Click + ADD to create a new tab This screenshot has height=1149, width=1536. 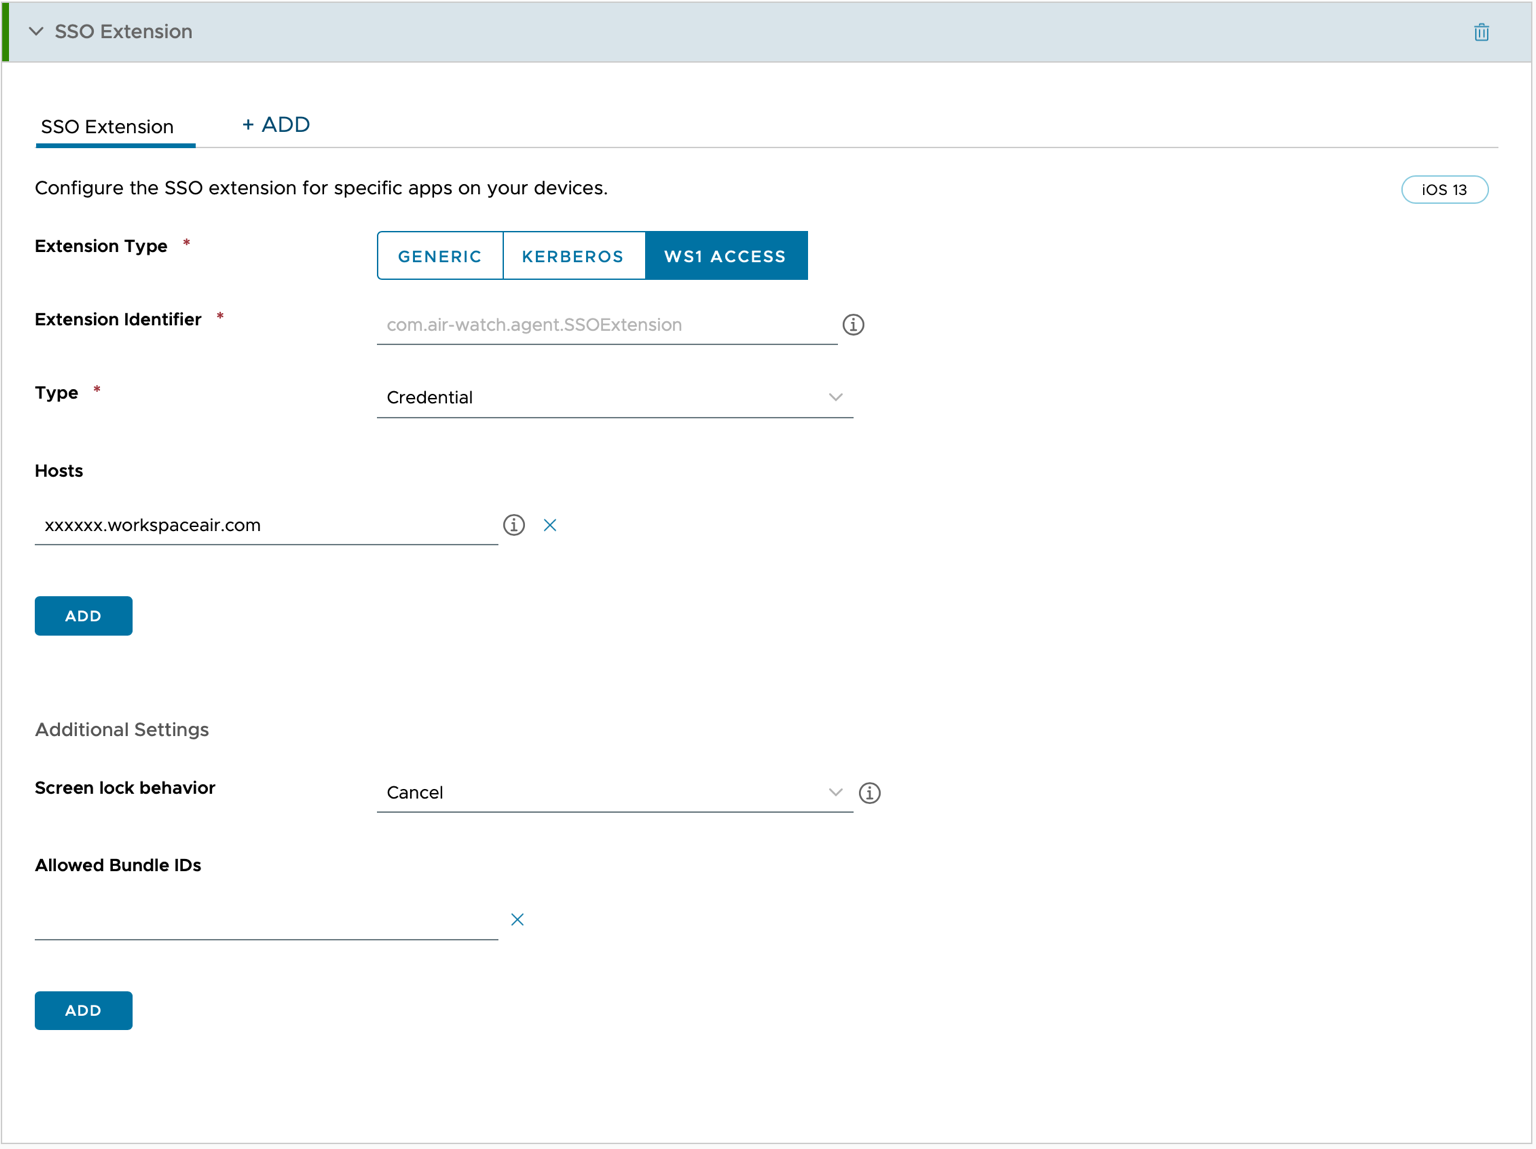coord(276,124)
